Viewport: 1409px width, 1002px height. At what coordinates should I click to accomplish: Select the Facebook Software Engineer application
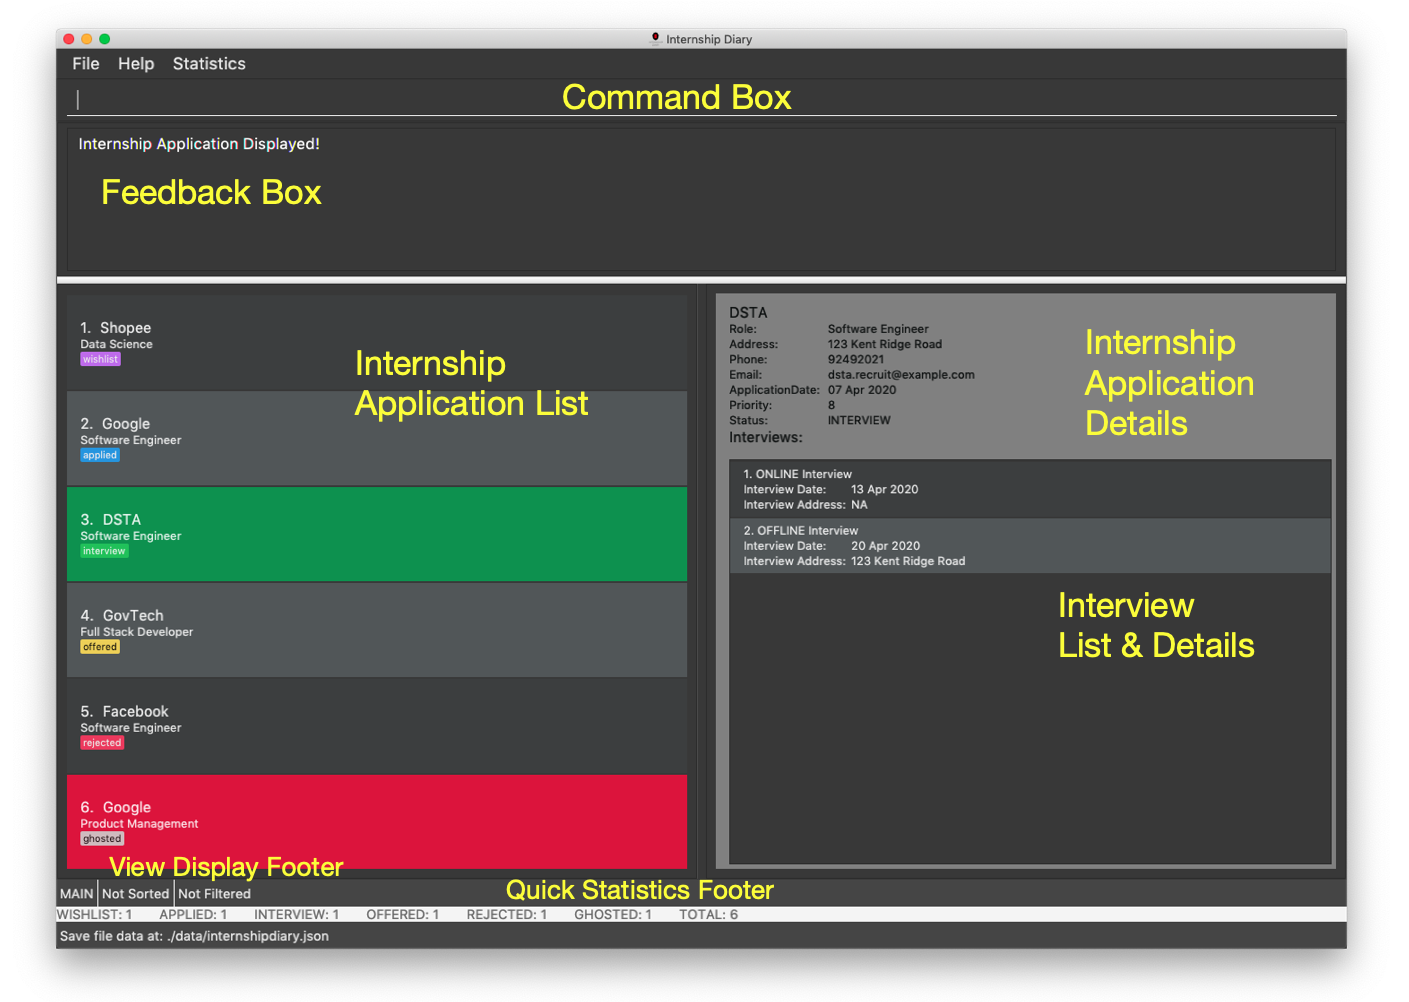click(377, 727)
